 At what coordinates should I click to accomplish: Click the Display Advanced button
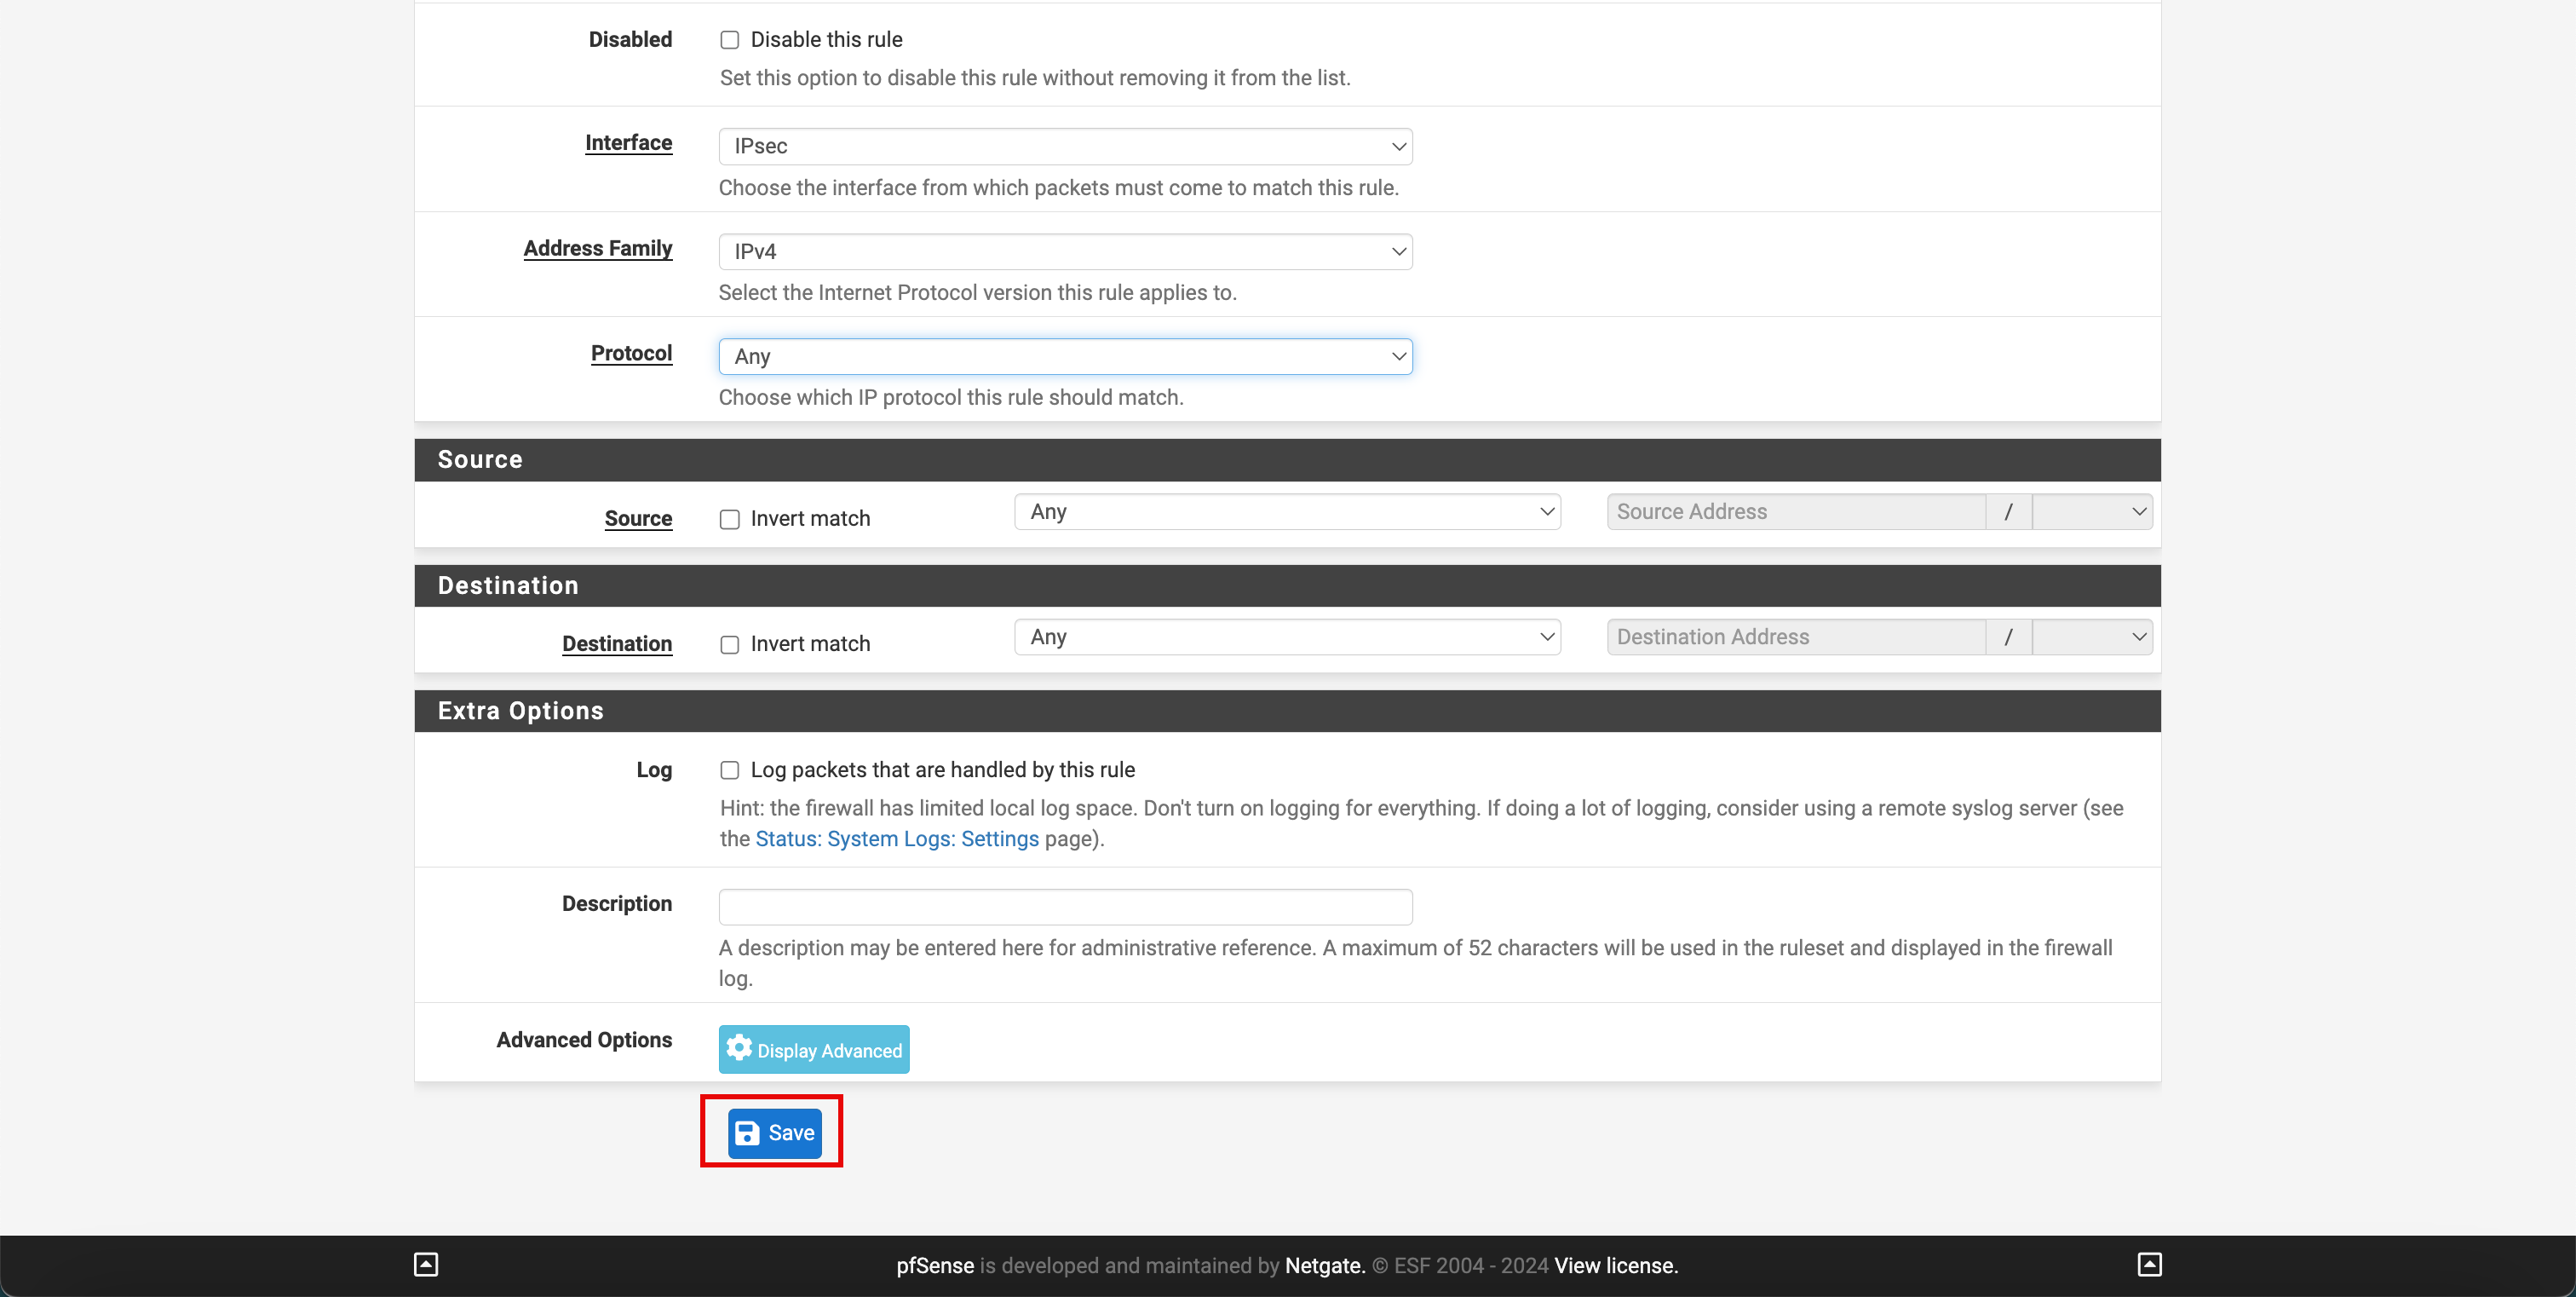814,1049
